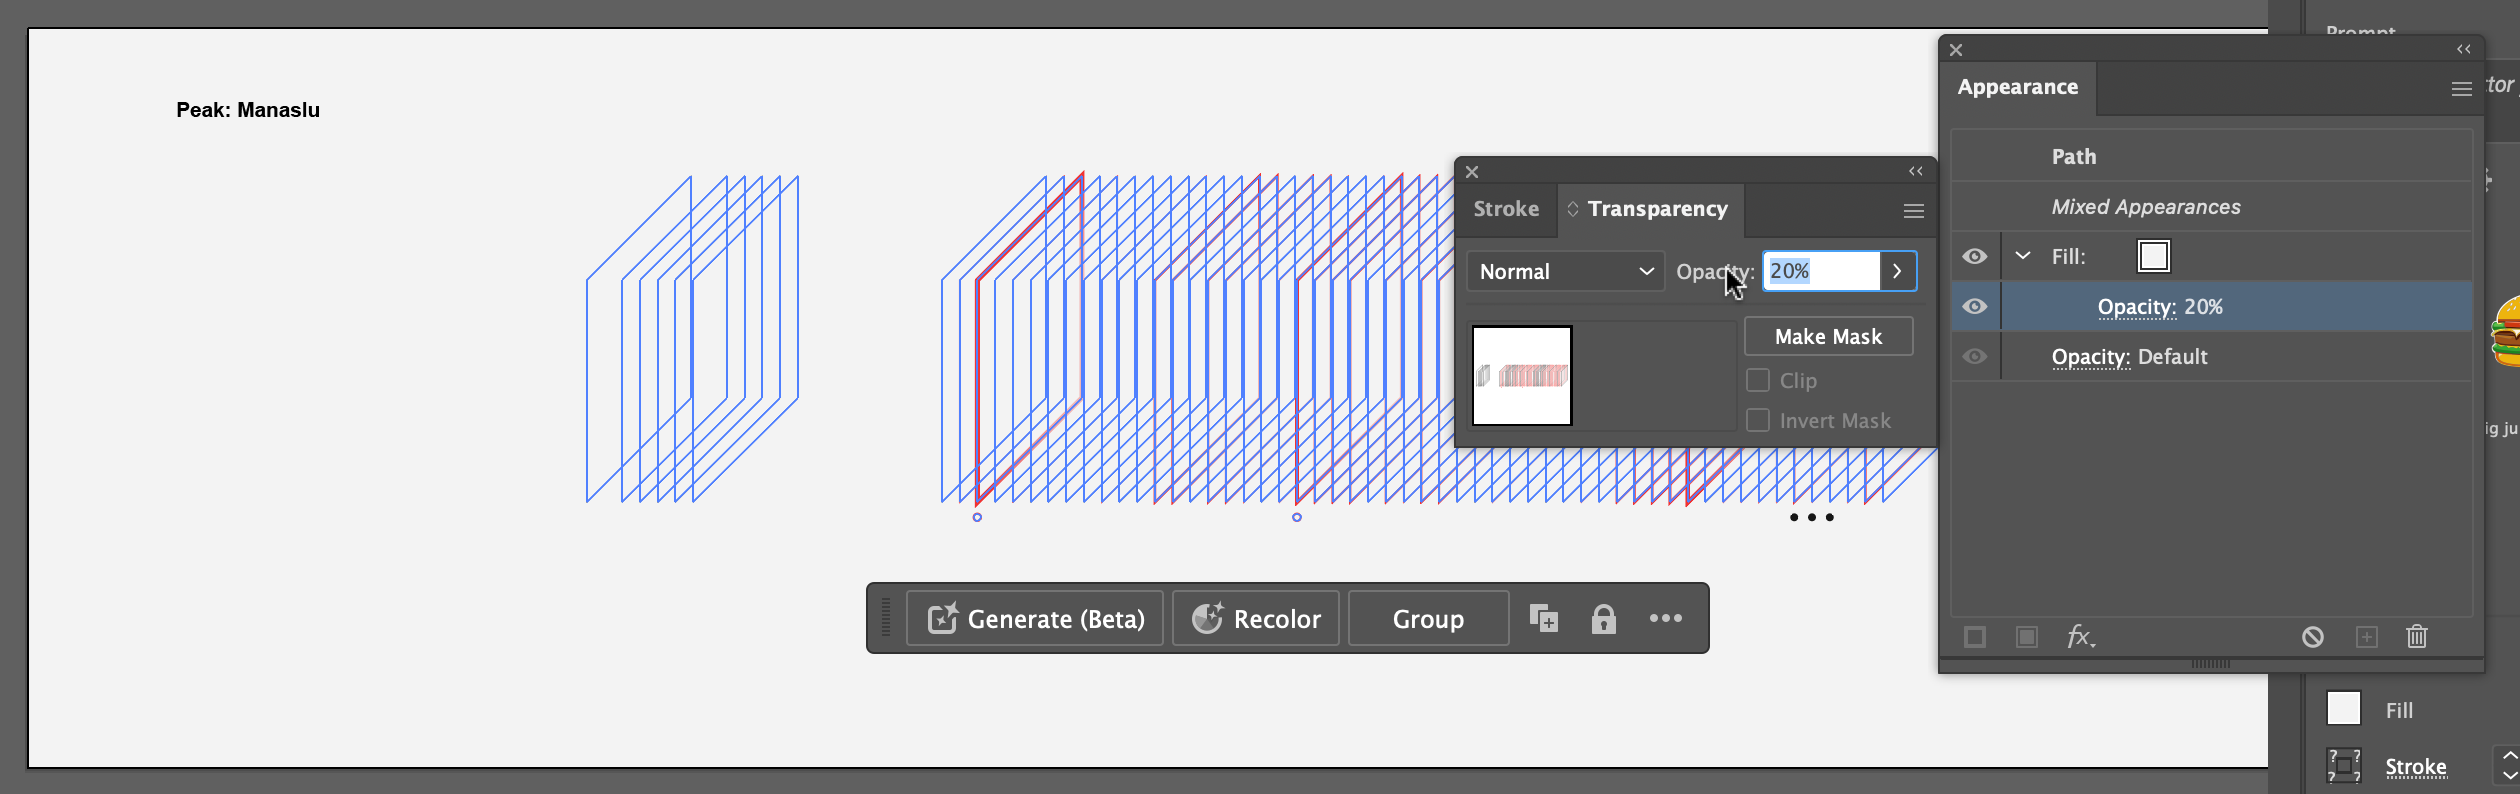2520x794 pixels.
Task: Toggle the Fill row visibility eye
Action: click(x=1974, y=257)
